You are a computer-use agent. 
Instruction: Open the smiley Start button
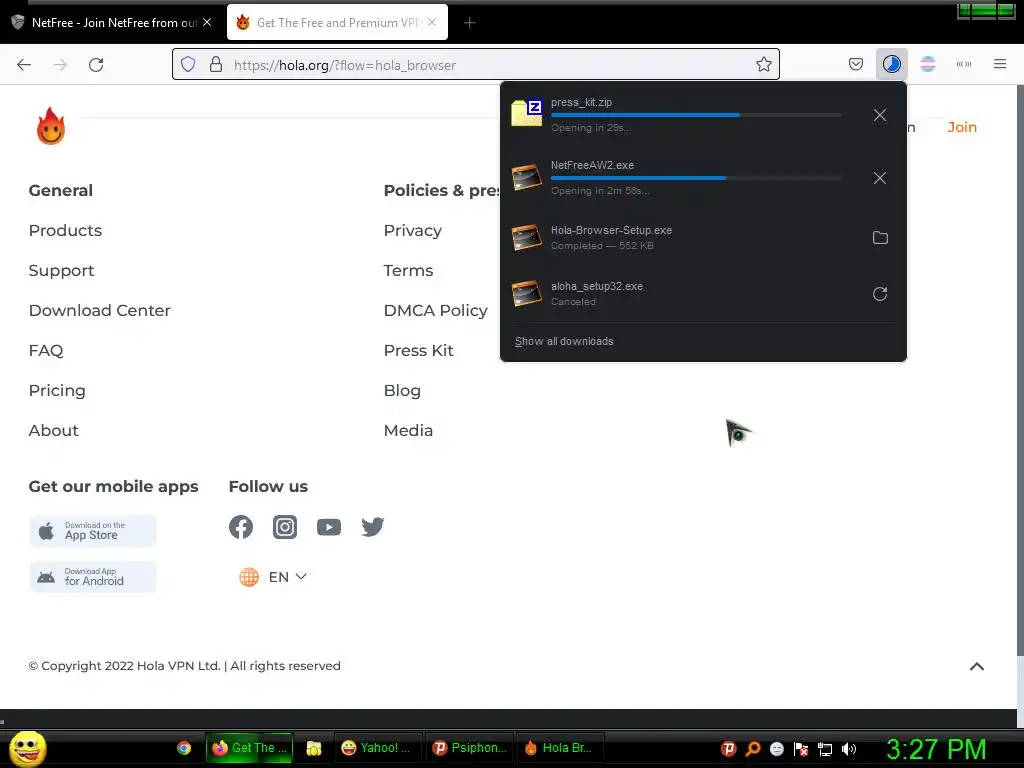(x=27, y=748)
